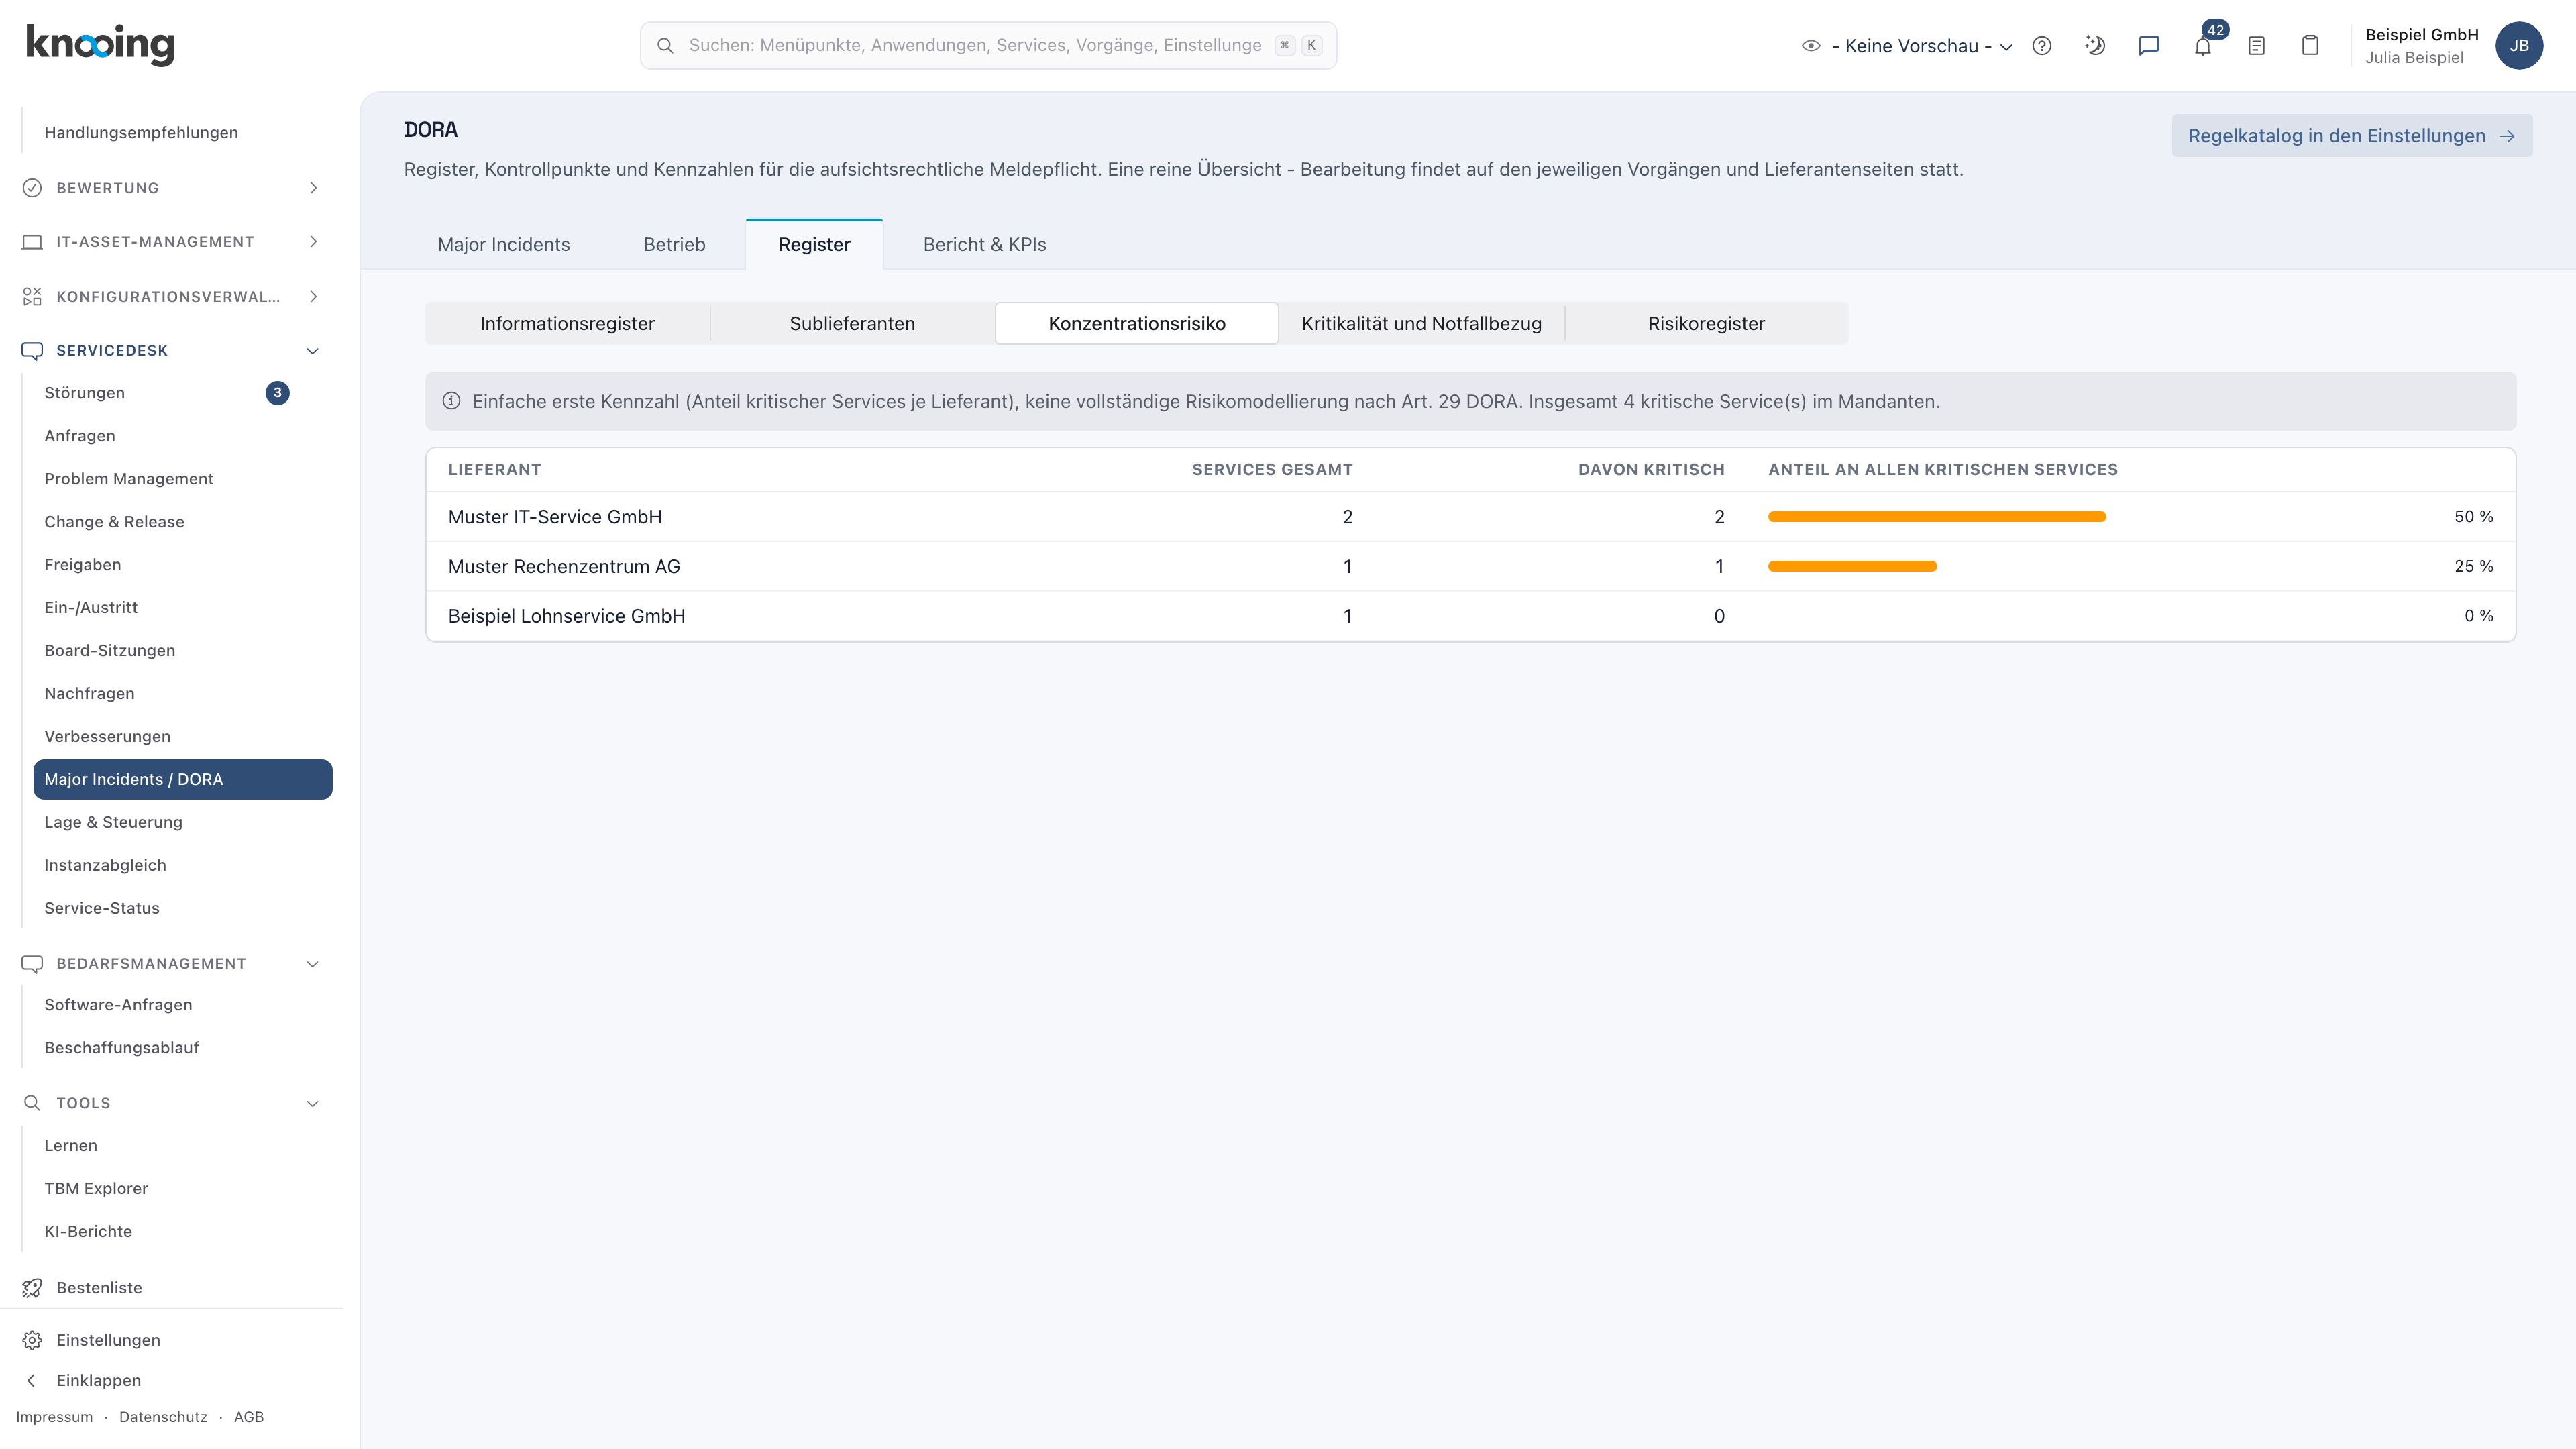Open the document notes icon in header
Image resolution: width=2576 pixels, height=1449 pixels.
click(2256, 46)
